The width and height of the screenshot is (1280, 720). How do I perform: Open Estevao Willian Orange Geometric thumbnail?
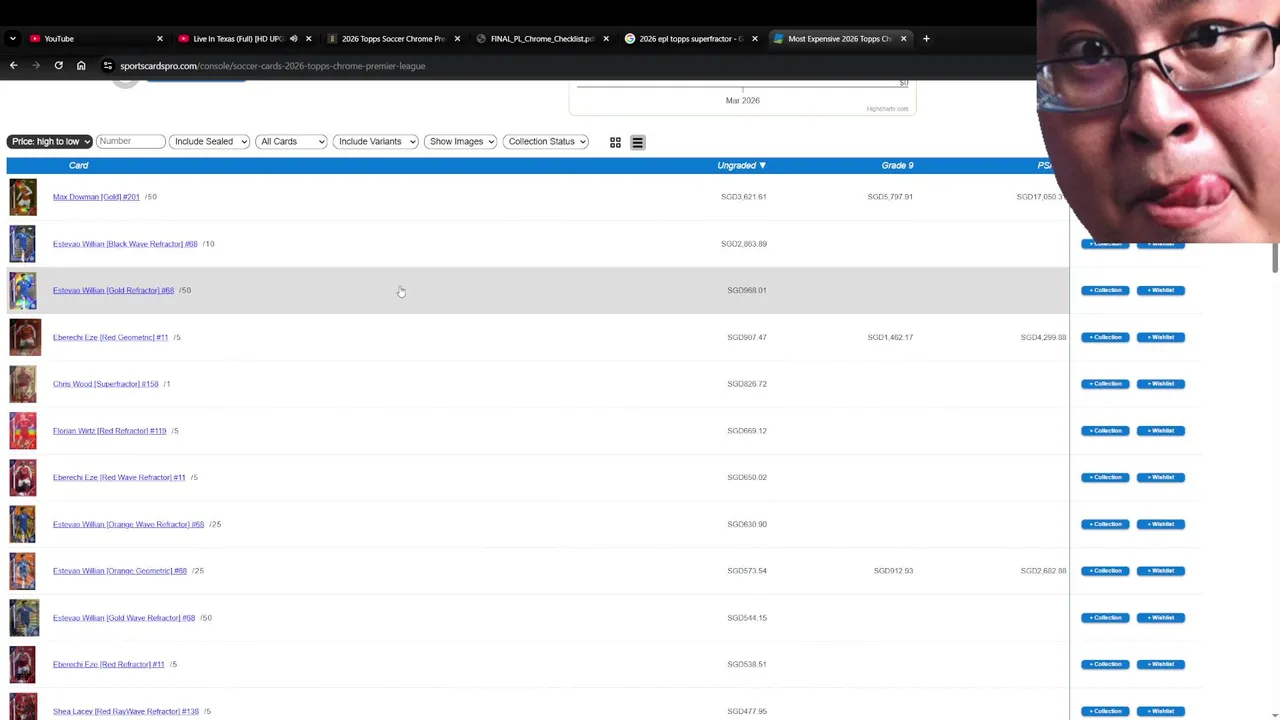pyautogui.click(x=23, y=571)
